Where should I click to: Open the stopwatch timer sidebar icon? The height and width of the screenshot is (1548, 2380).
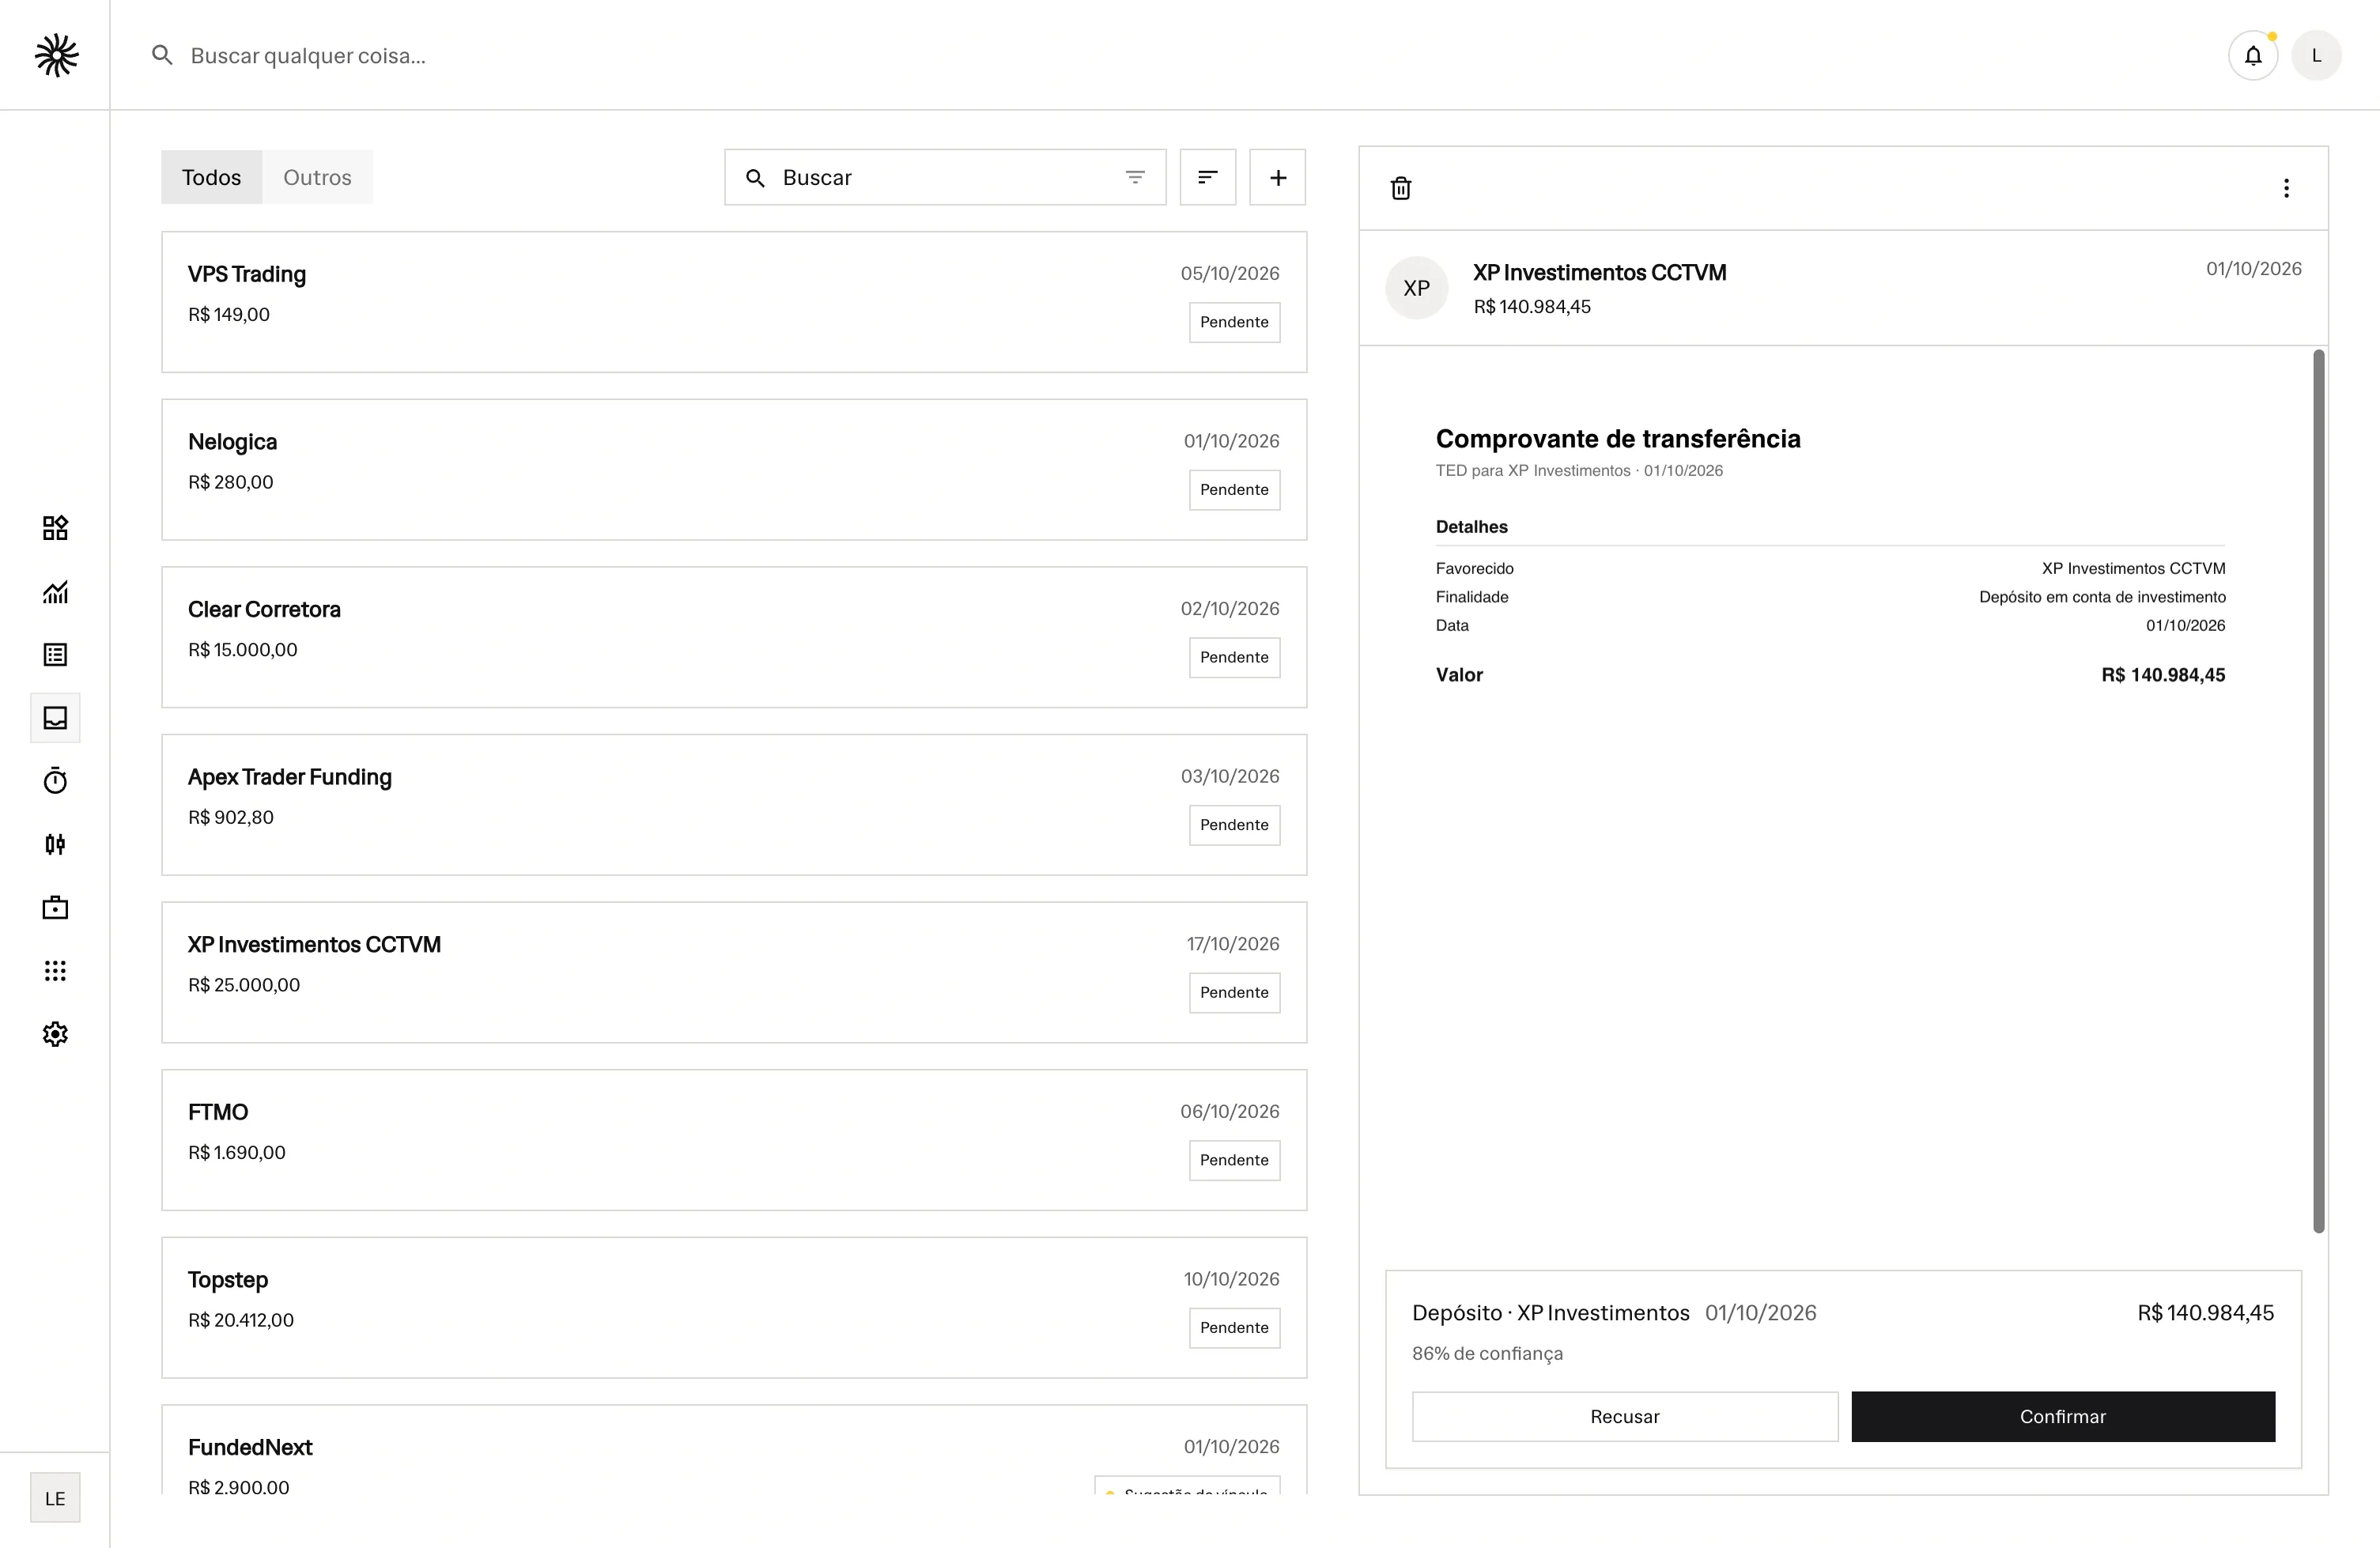[55, 781]
